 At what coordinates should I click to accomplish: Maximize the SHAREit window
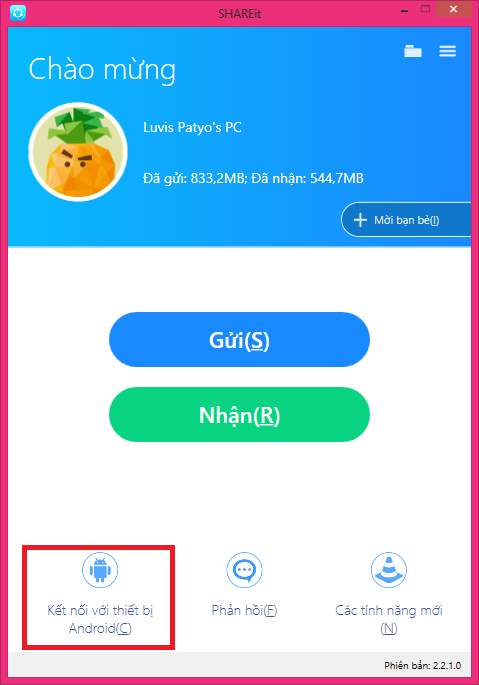tap(425, 9)
